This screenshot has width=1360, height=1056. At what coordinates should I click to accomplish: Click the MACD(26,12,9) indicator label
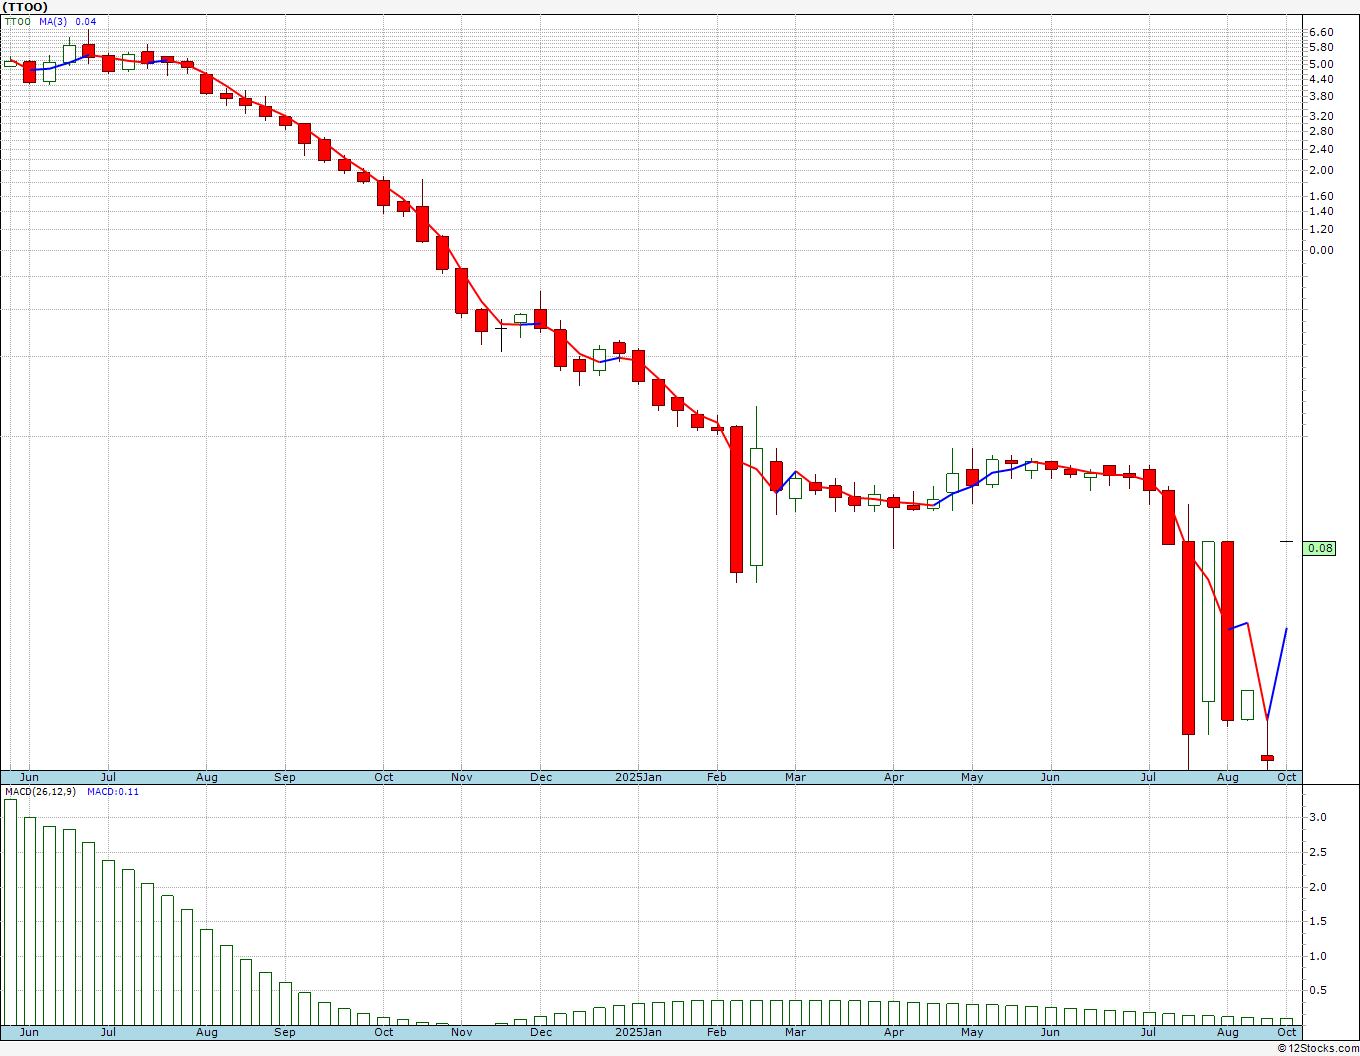click(x=42, y=792)
